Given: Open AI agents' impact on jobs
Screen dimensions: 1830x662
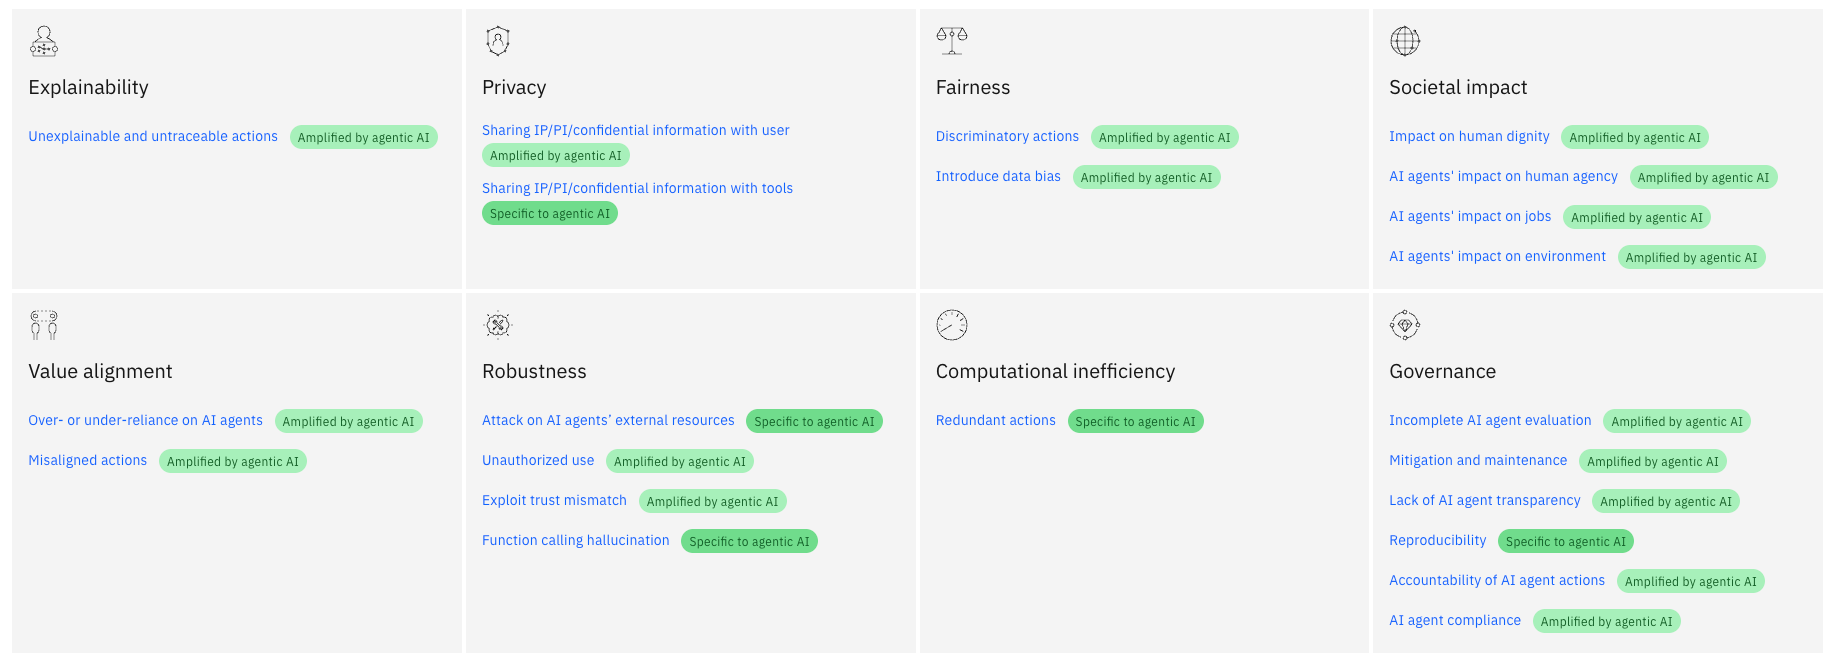Looking at the screenshot, I should [x=1469, y=217].
